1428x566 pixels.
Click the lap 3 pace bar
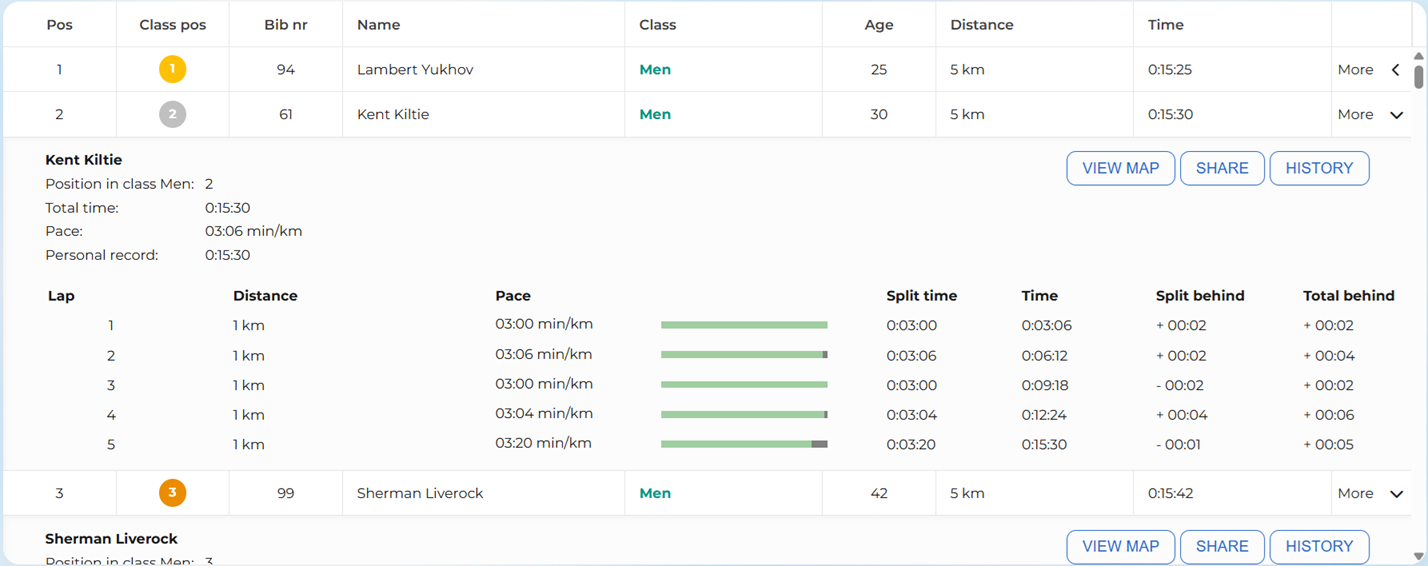tap(744, 385)
